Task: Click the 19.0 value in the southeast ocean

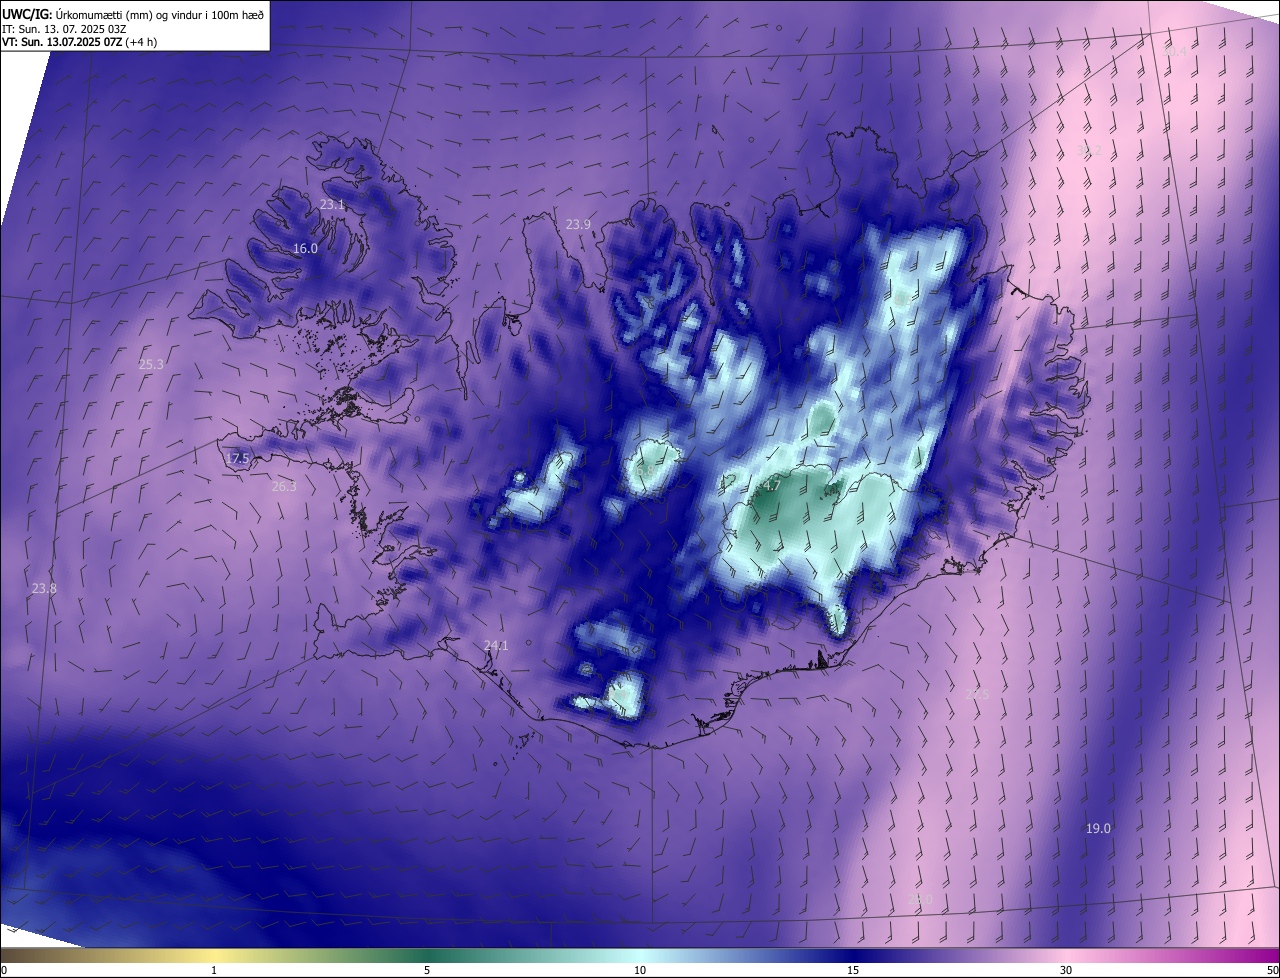Action: 1098,829
